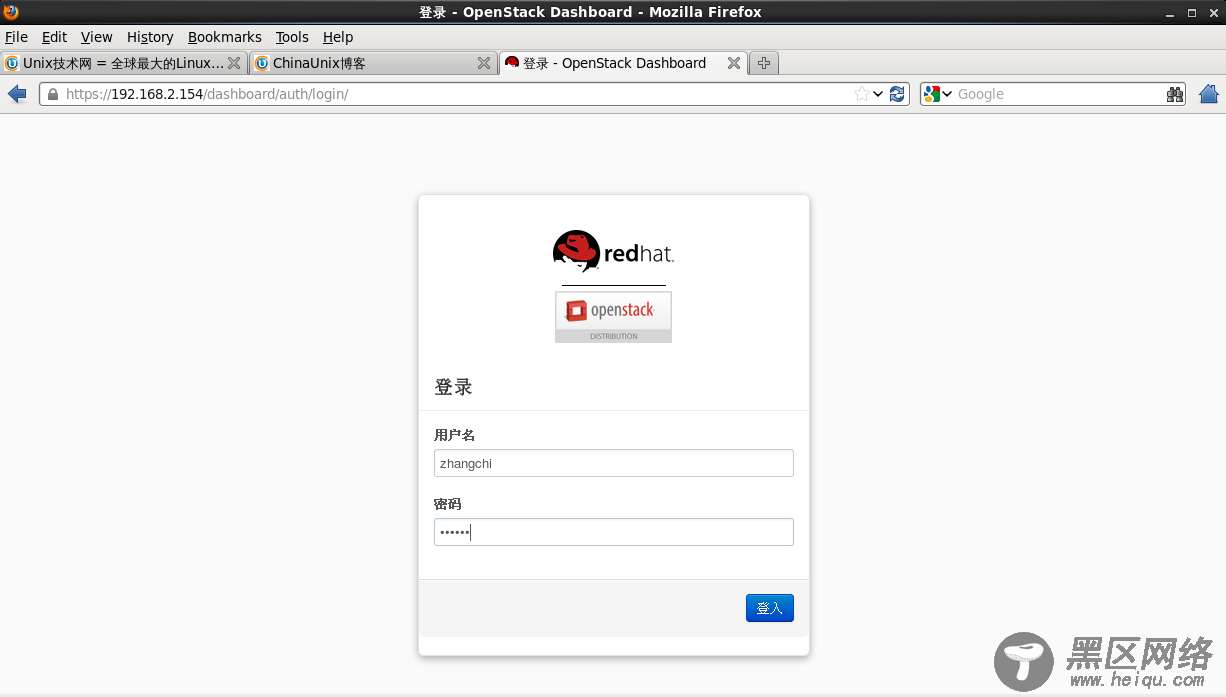Click the address bar URL

[x=207, y=94]
